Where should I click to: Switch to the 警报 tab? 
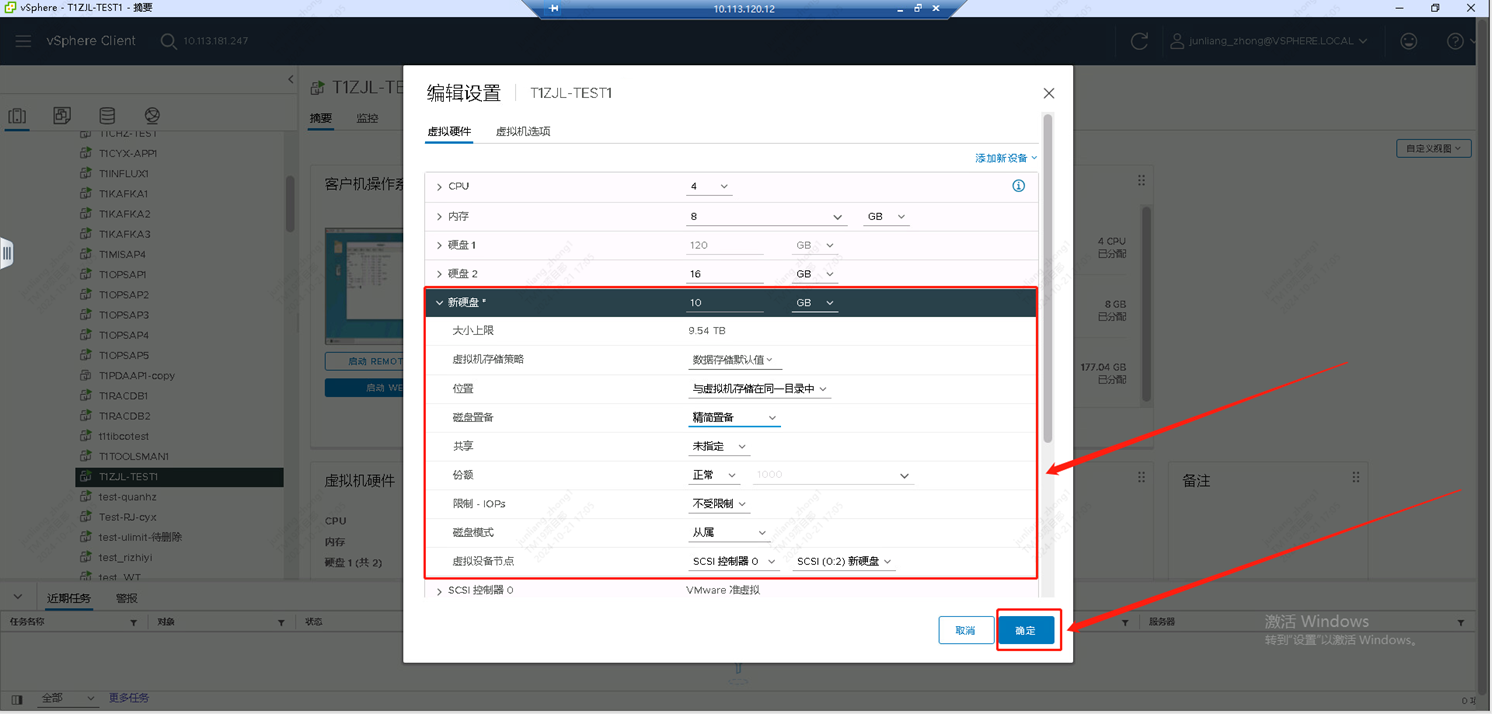(x=127, y=599)
